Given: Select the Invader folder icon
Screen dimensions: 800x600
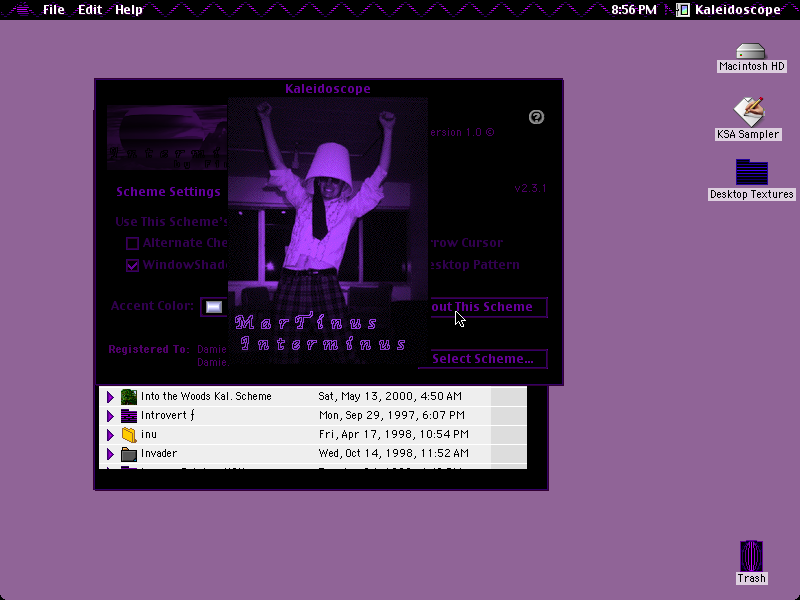Looking at the screenshot, I should click(129, 454).
